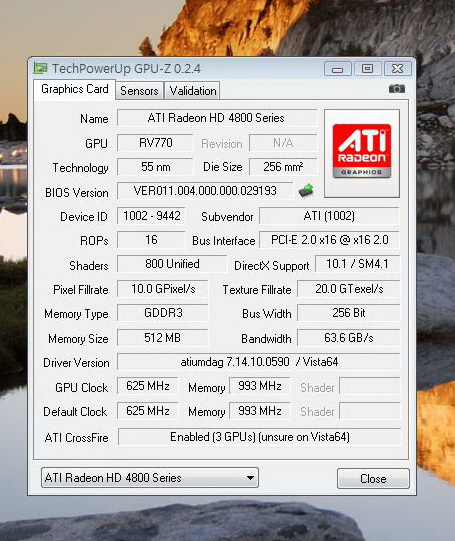Click the "Bus Interface" label
Image resolution: width=455 pixels, height=541 pixels.
(224, 241)
